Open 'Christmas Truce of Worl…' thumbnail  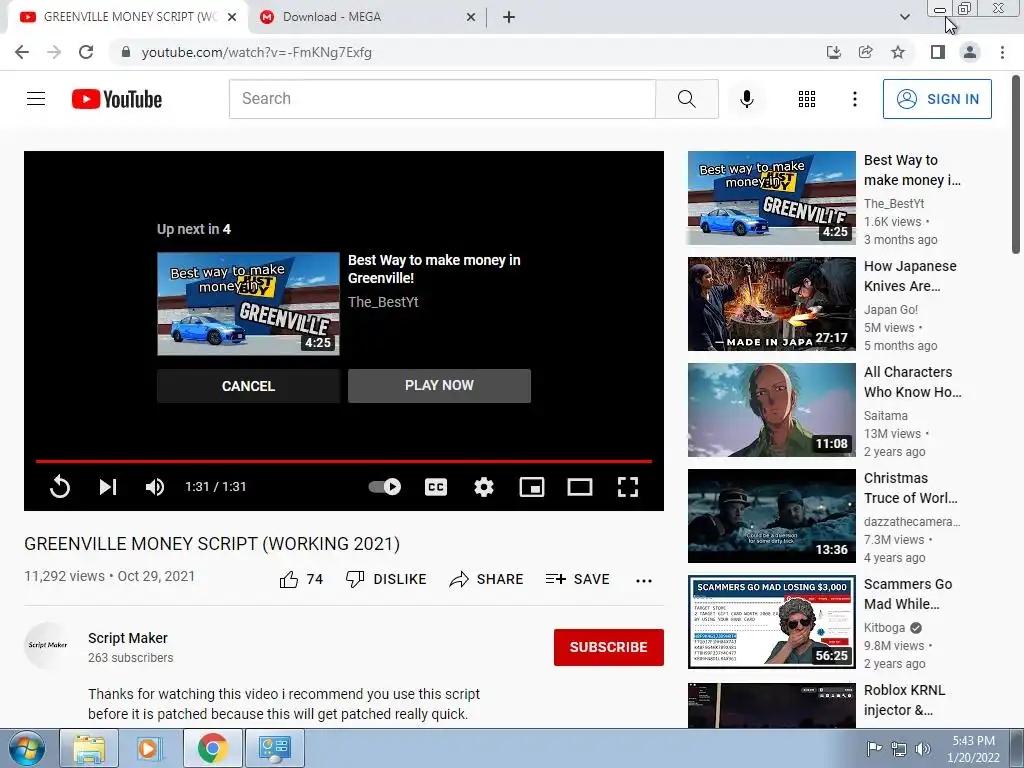point(771,516)
